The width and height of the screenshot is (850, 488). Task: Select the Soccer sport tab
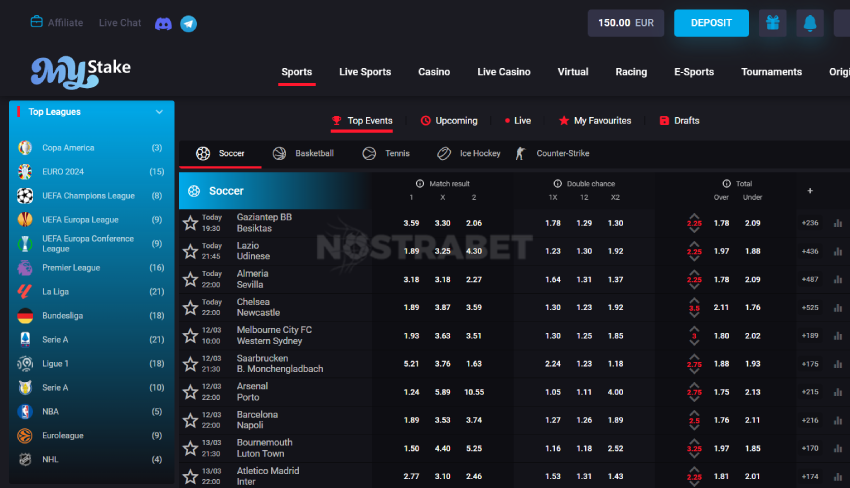coord(220,153)
